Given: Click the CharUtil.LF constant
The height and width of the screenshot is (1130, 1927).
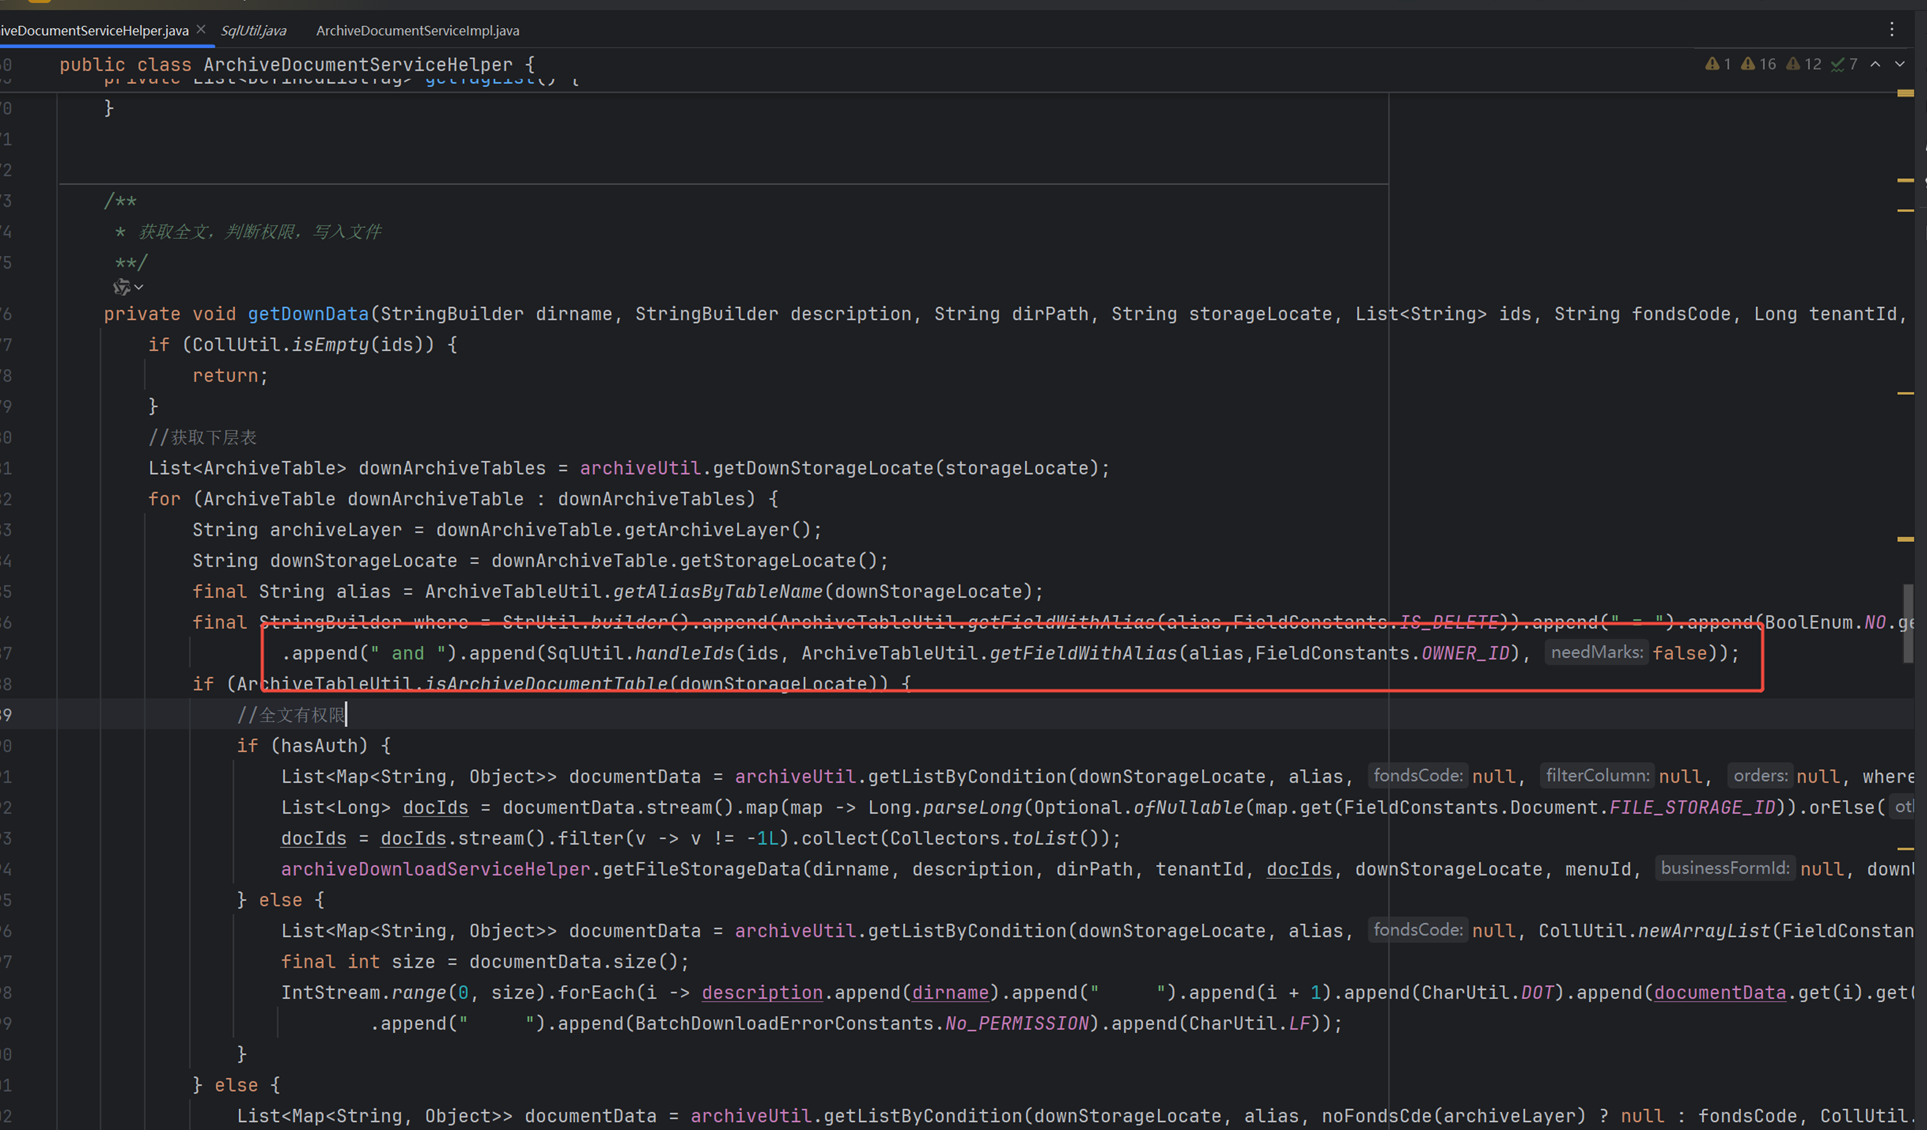Looking at the screenshot, I should pos(1249,1023).
